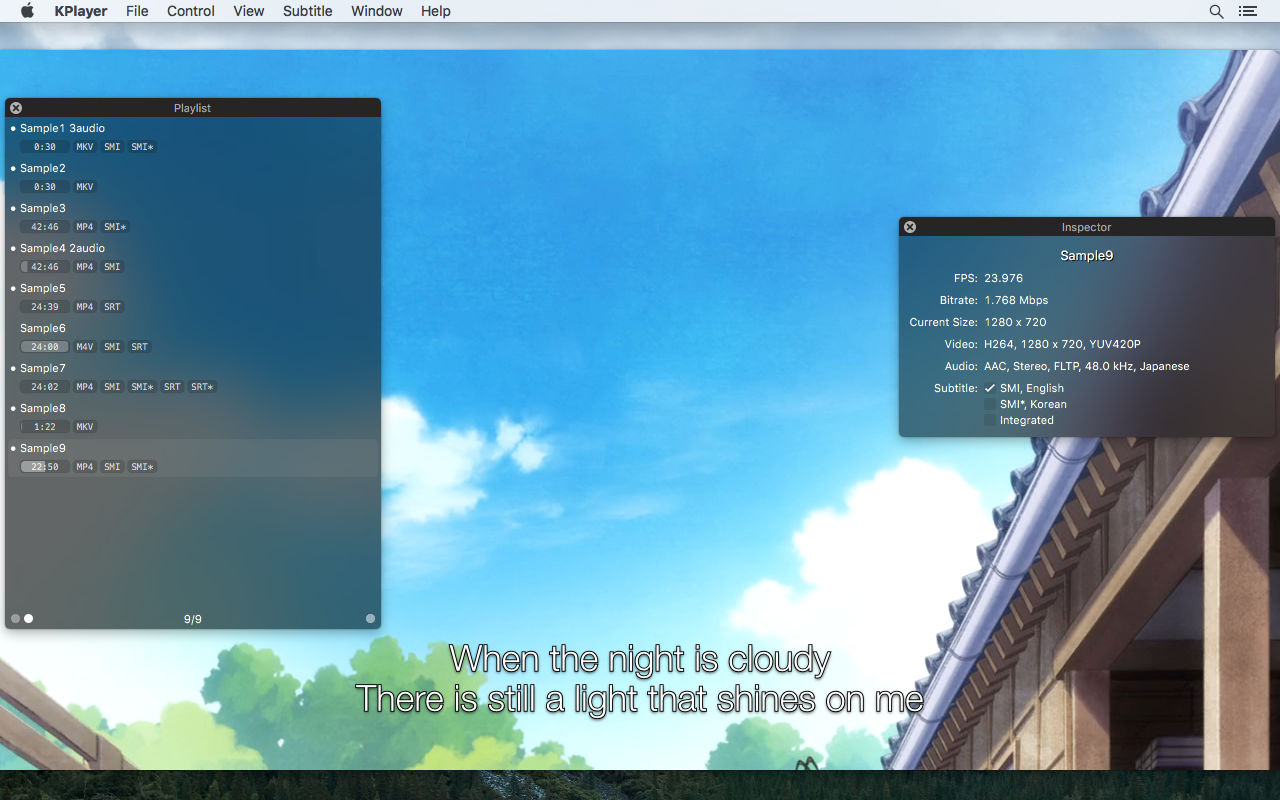Click the 24:02 duration pill of Sample7

(45, 387)
